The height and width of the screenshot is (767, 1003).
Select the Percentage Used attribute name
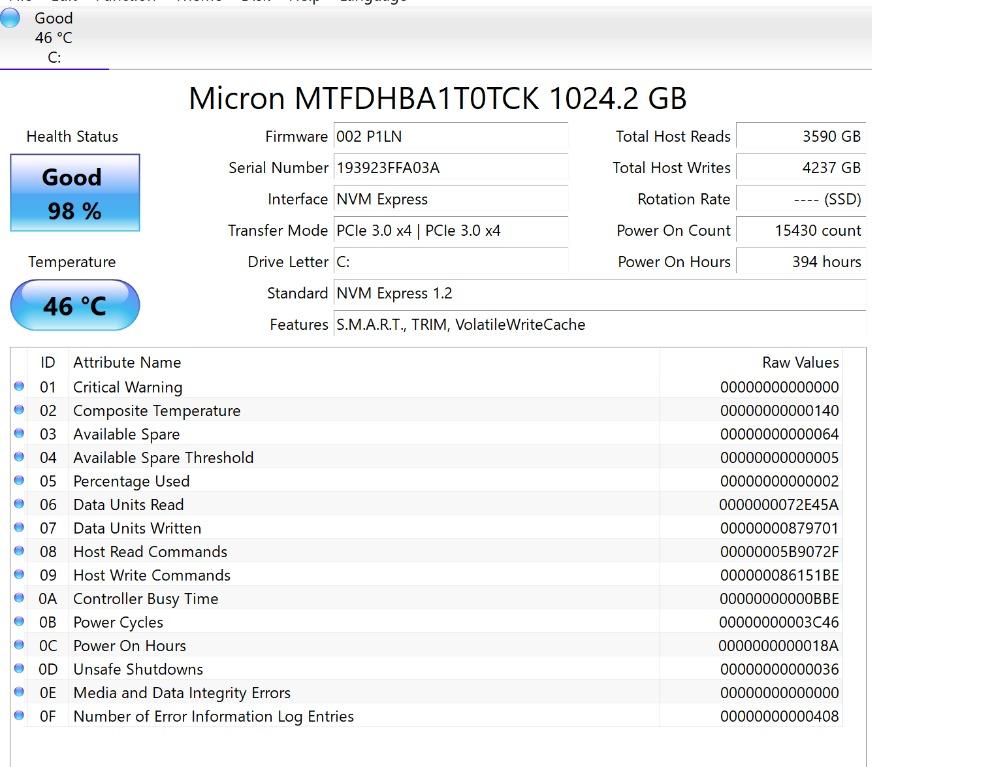(x=131, y=481)
